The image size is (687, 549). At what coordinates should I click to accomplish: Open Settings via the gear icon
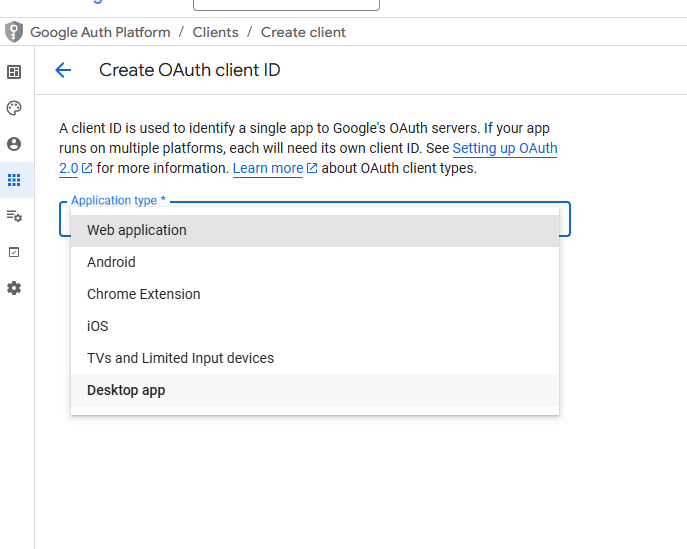[x=14, y=288]
